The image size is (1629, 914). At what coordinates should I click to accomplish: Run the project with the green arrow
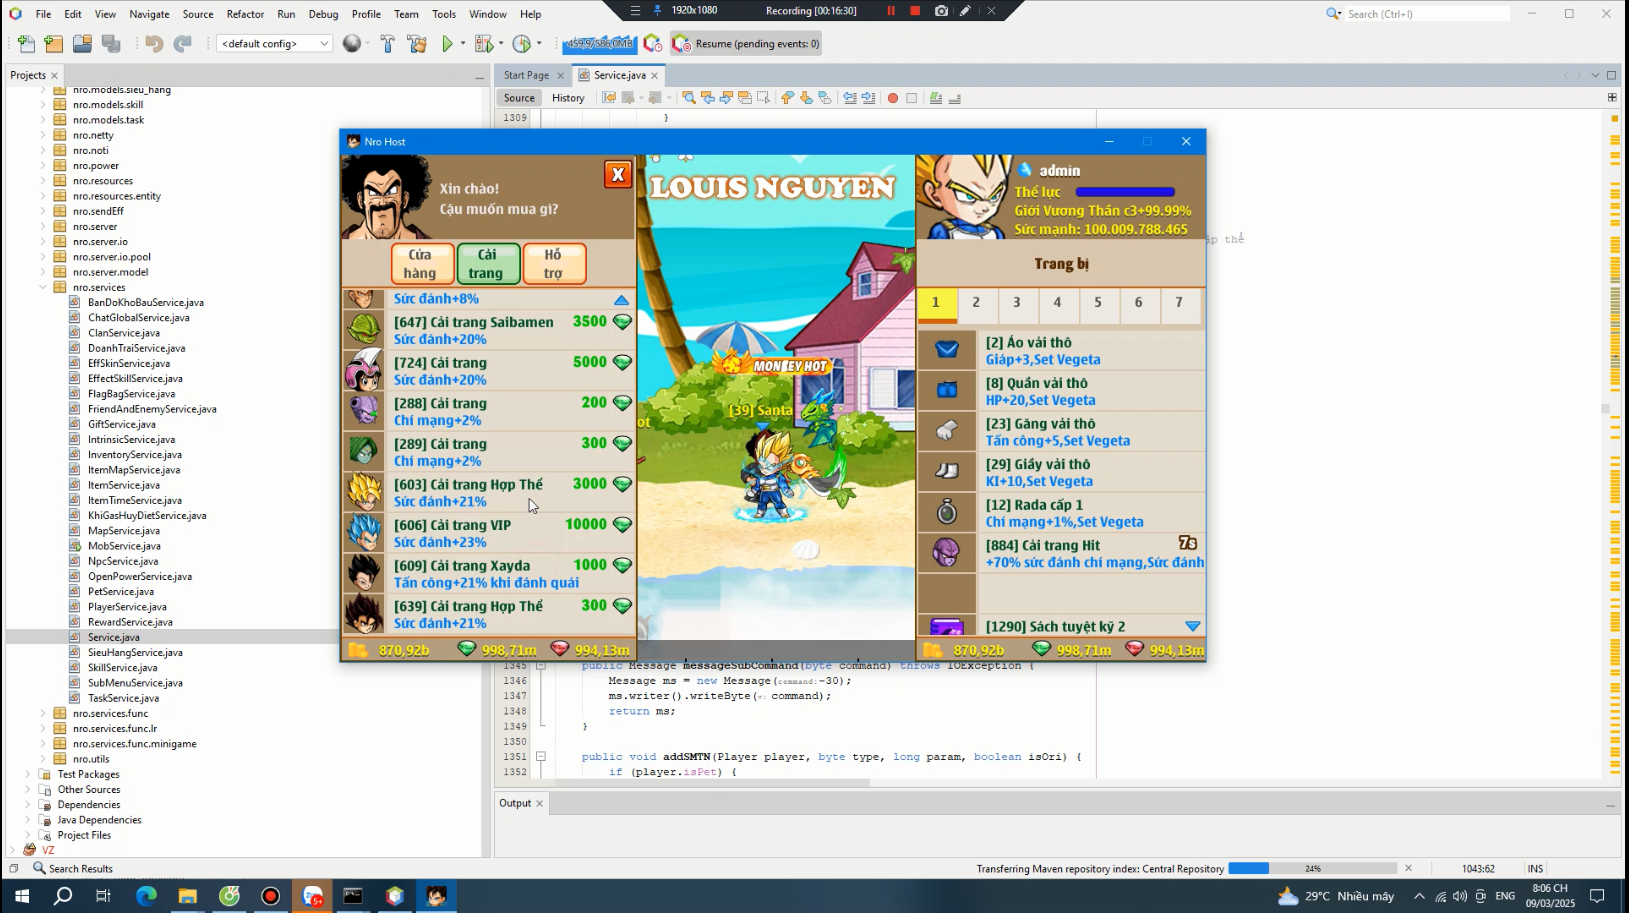point(447,44)
